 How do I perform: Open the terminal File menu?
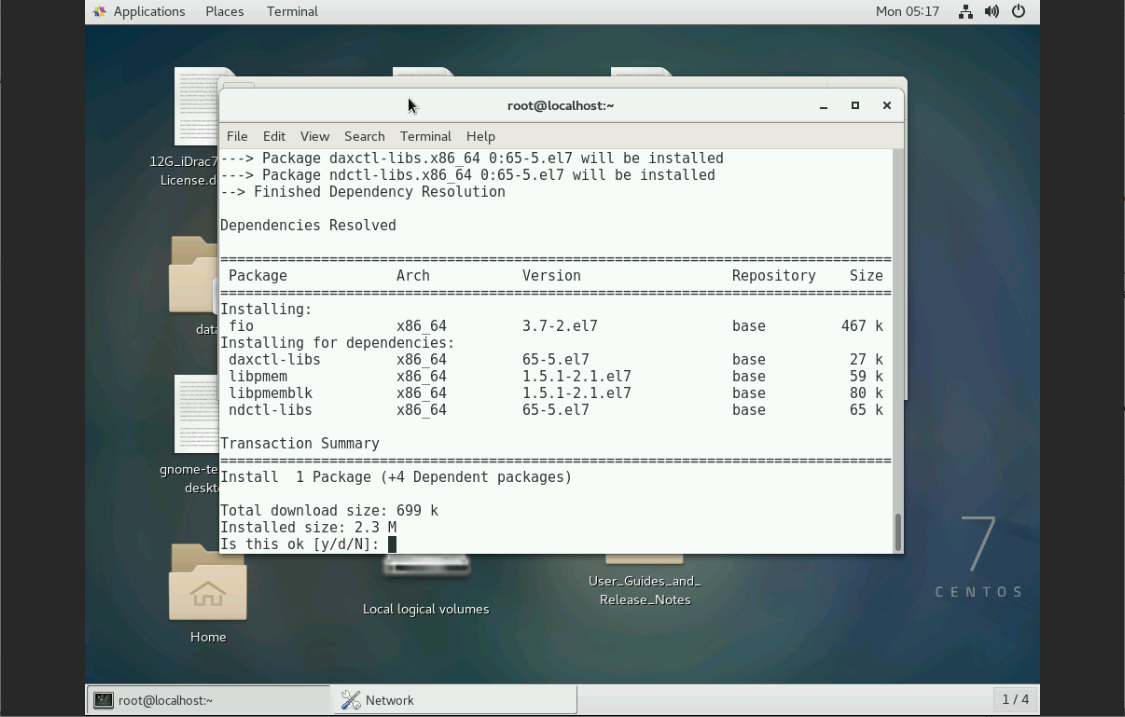click(x=237, y=136)
